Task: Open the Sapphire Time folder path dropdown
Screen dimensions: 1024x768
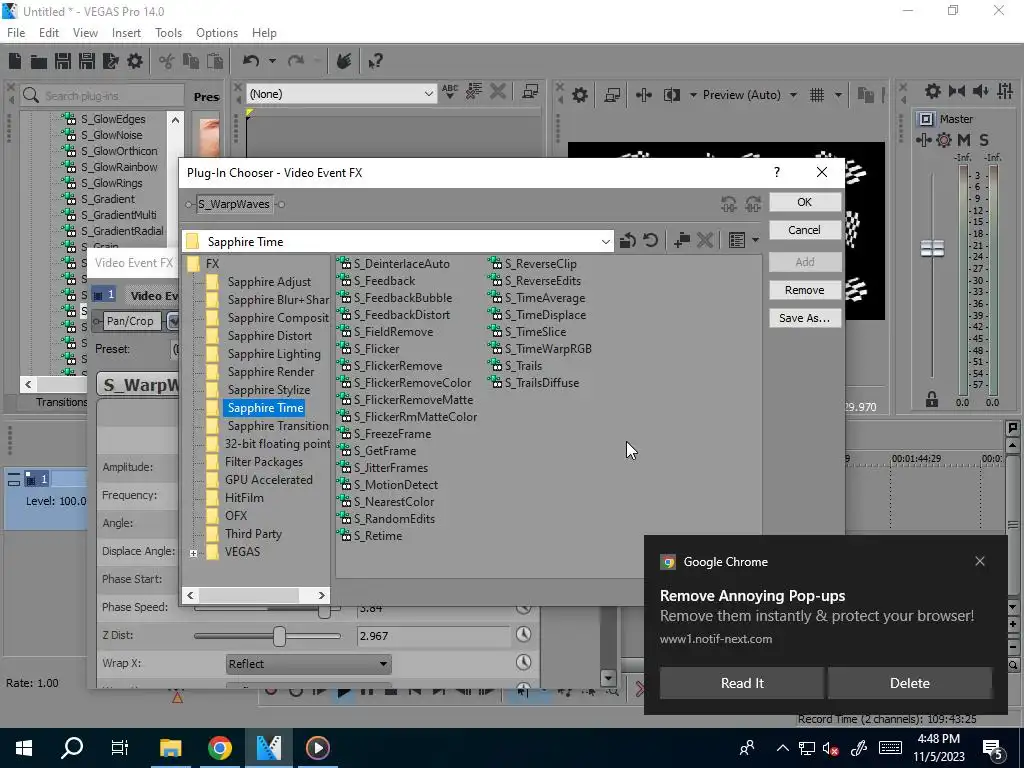Action: click(605, 242)
